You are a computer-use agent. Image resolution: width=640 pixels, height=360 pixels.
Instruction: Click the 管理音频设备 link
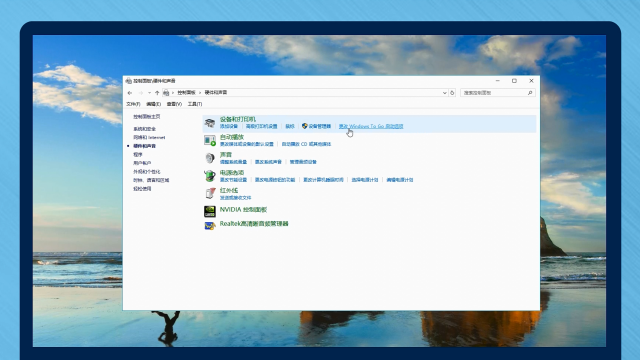[x=303, y=162]
